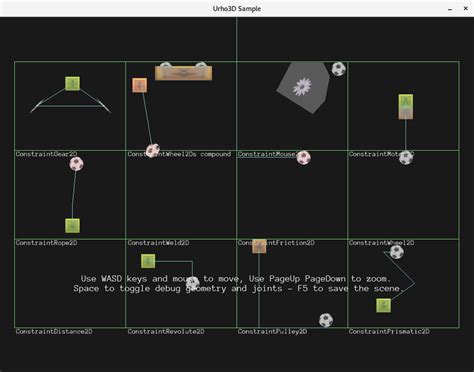
Task: Click the 'Use WASD keys and mouse' instruction line
Action: pyautogui.click(x=236, y=279)
